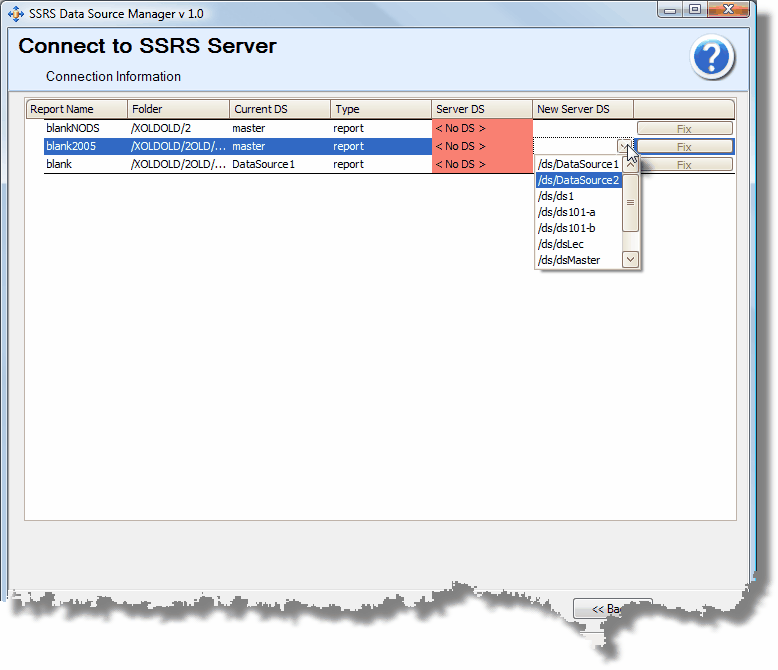Select /ds/DataSource1 from the dropdown list
Image resolution: width=778 pixels, height=670 pixels.
(x=578, y=164)
